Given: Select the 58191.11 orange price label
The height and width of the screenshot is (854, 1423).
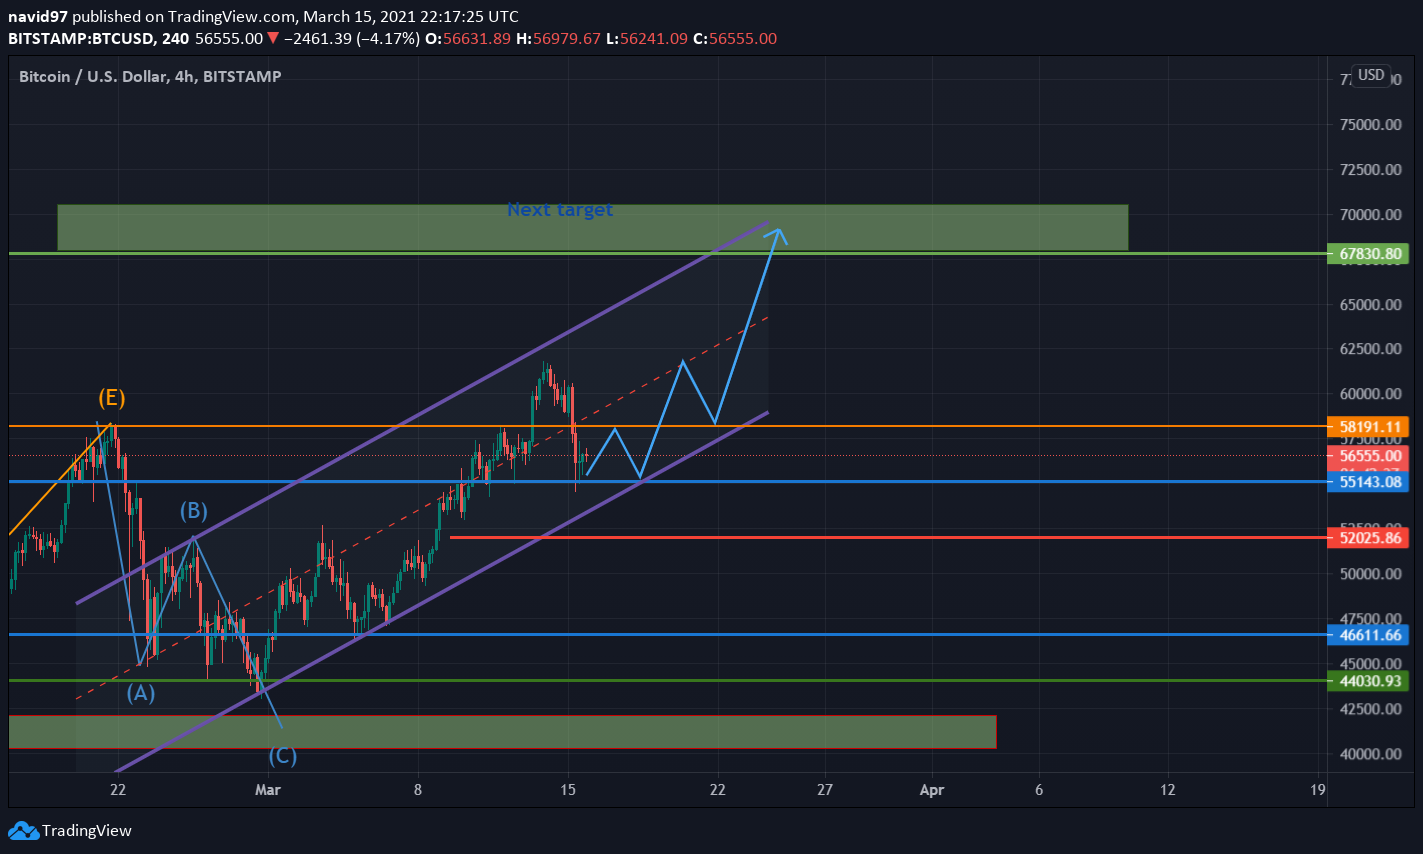Looking at the screenshot, I should click(x=1367, y=427).
